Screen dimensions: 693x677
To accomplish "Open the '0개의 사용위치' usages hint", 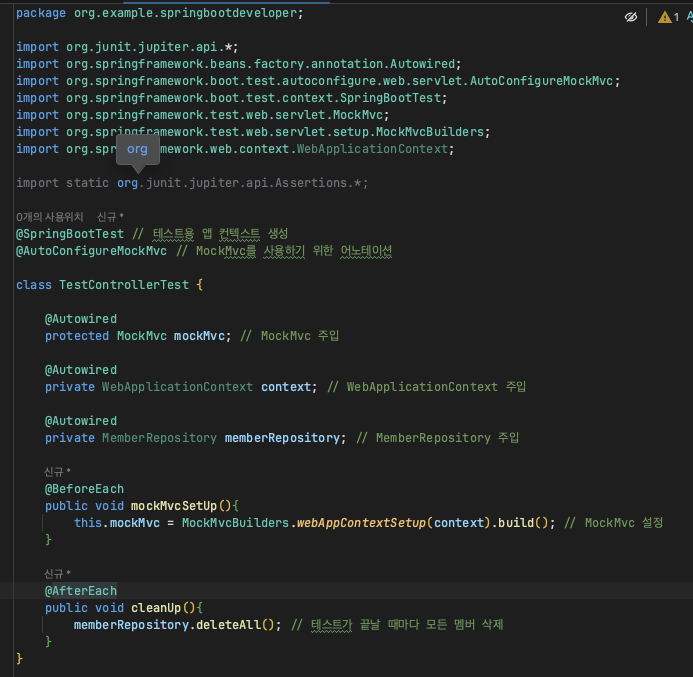I will pos(50,217).
